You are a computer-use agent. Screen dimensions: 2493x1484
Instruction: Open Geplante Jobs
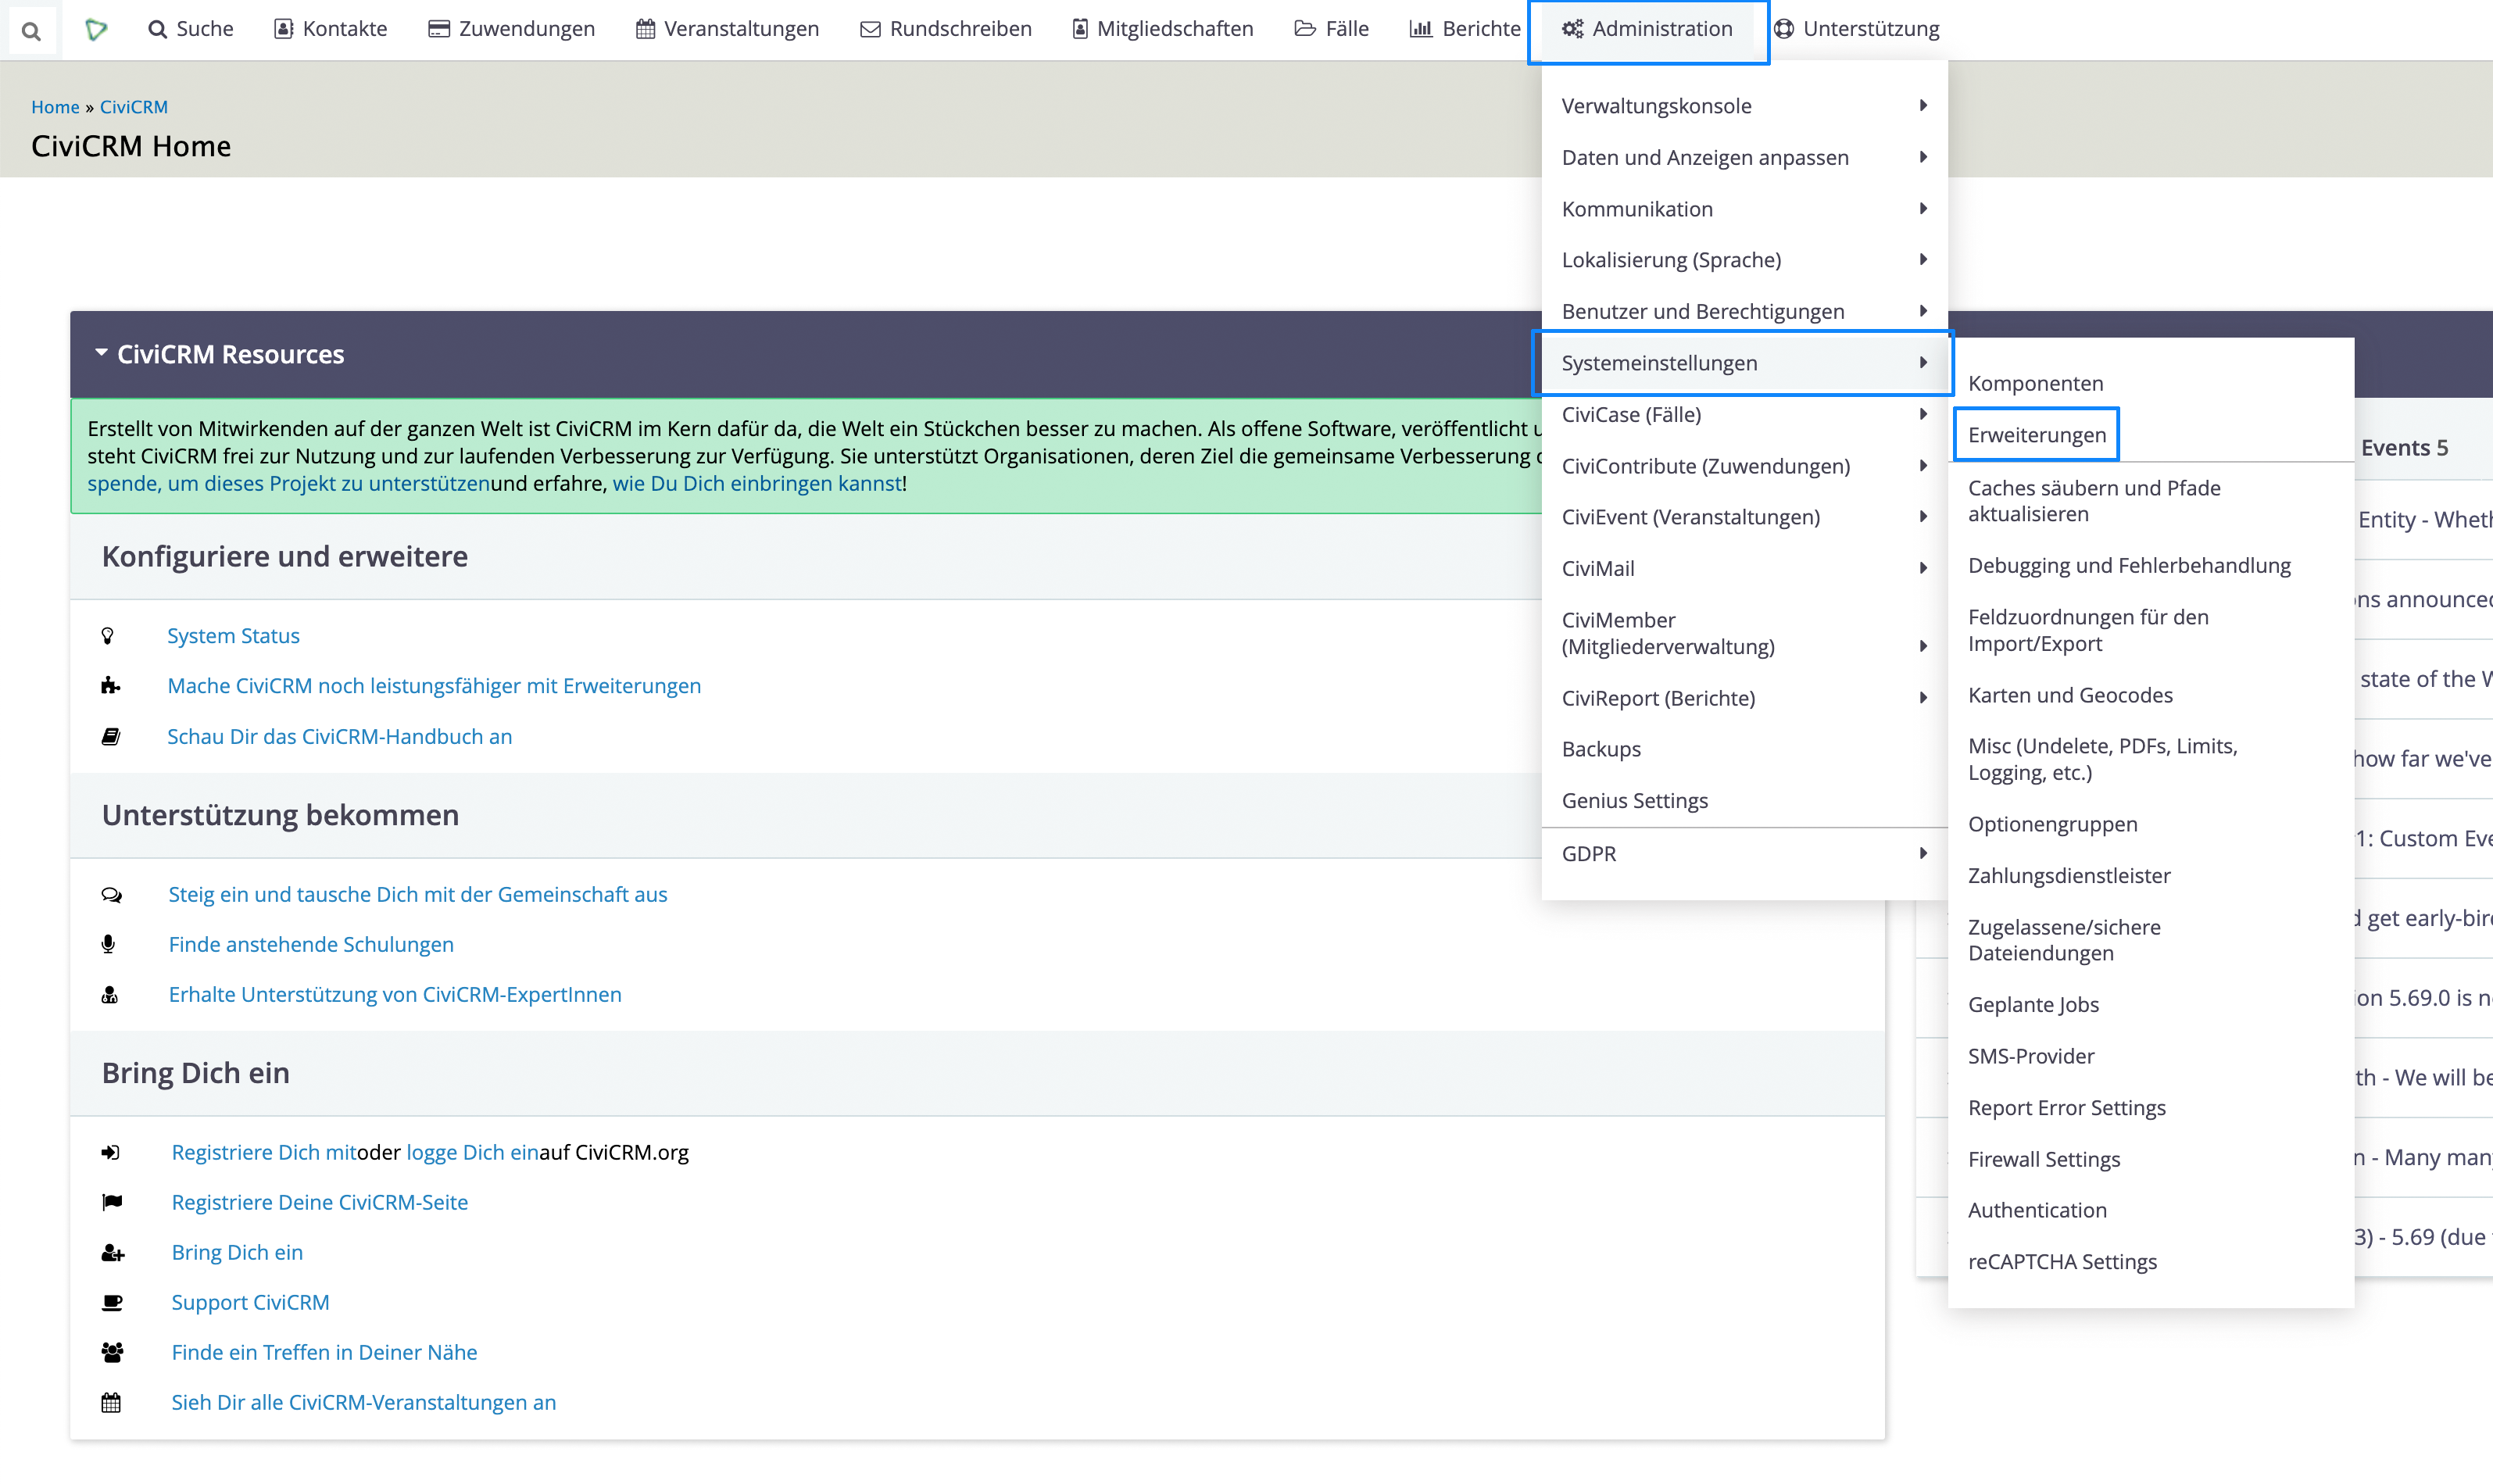tap(2150, 1005)
